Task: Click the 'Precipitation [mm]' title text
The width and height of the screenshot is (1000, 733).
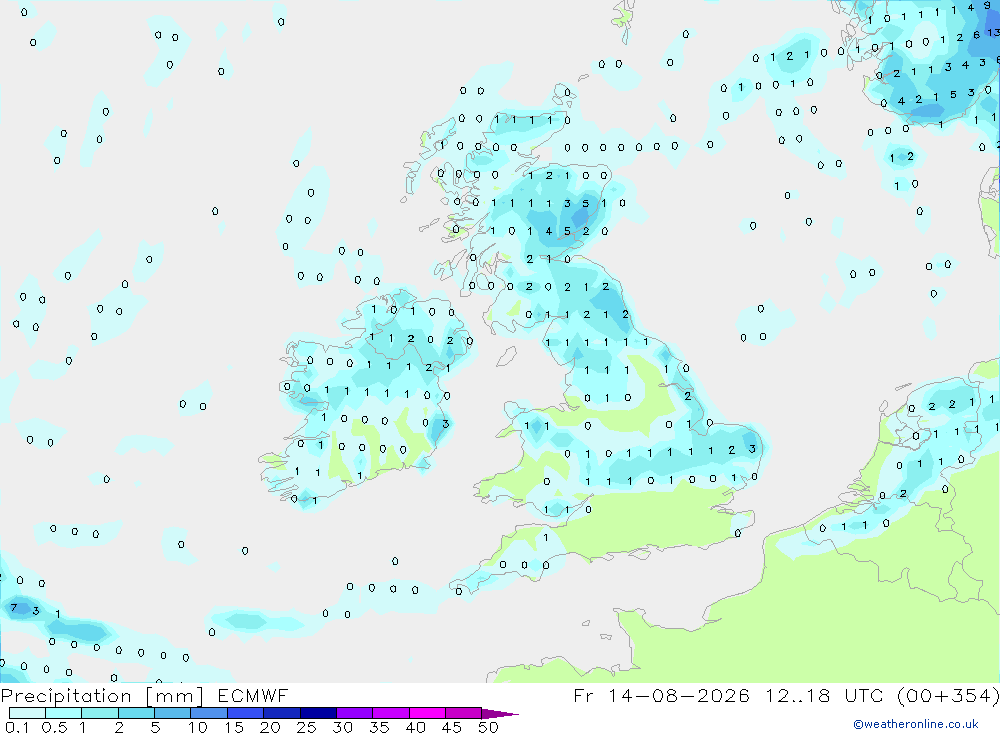Action: tap(102, 696)
